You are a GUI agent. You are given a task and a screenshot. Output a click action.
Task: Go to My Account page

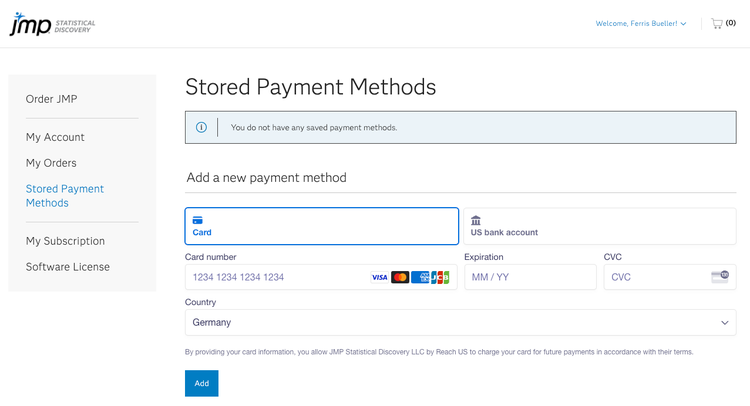pyautogui.click(x=55, y=137)
